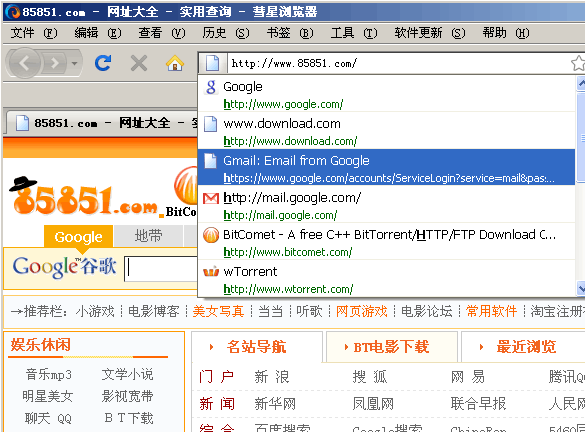Go to the Home page icon
Image resolution: width=585 pixels, height=432 pixels.
point(175,63)
